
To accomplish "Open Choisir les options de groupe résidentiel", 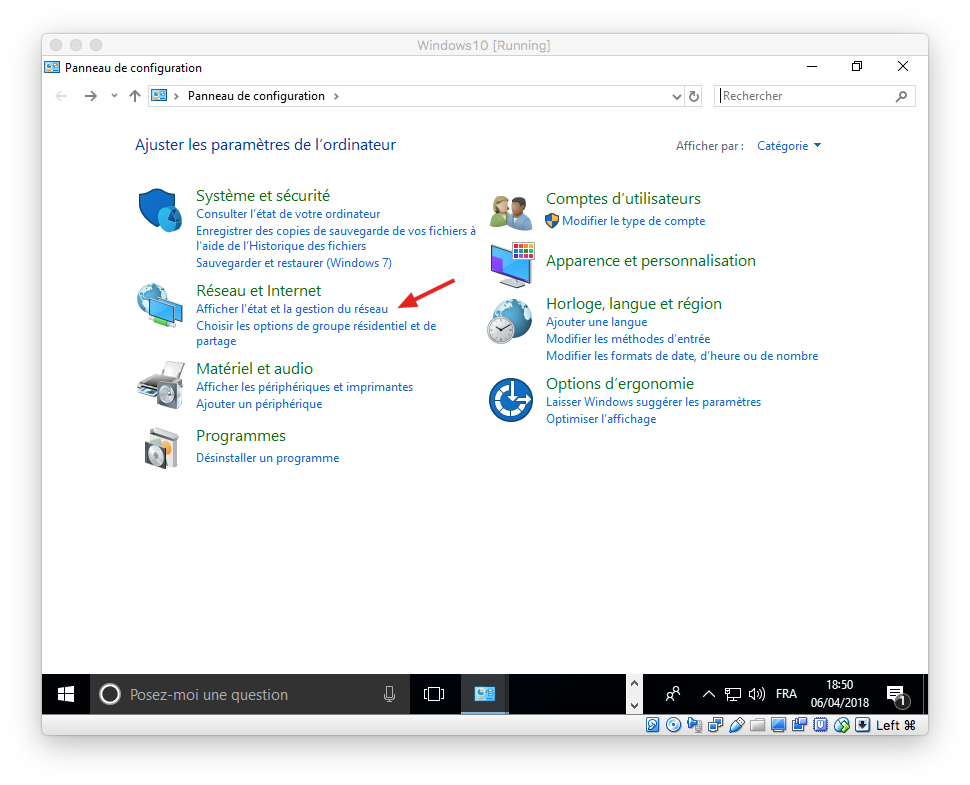I will pos(316,333).
